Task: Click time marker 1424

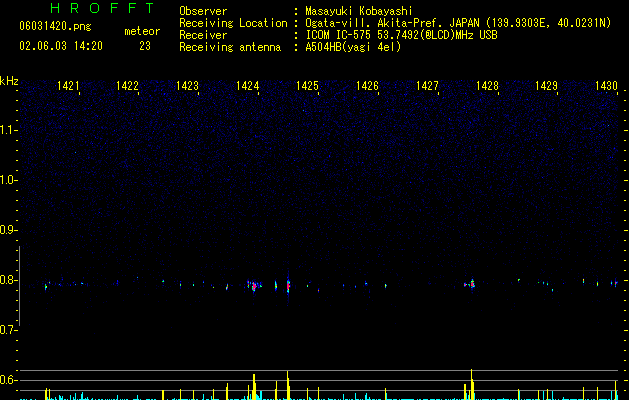Action: click(248, 86)
